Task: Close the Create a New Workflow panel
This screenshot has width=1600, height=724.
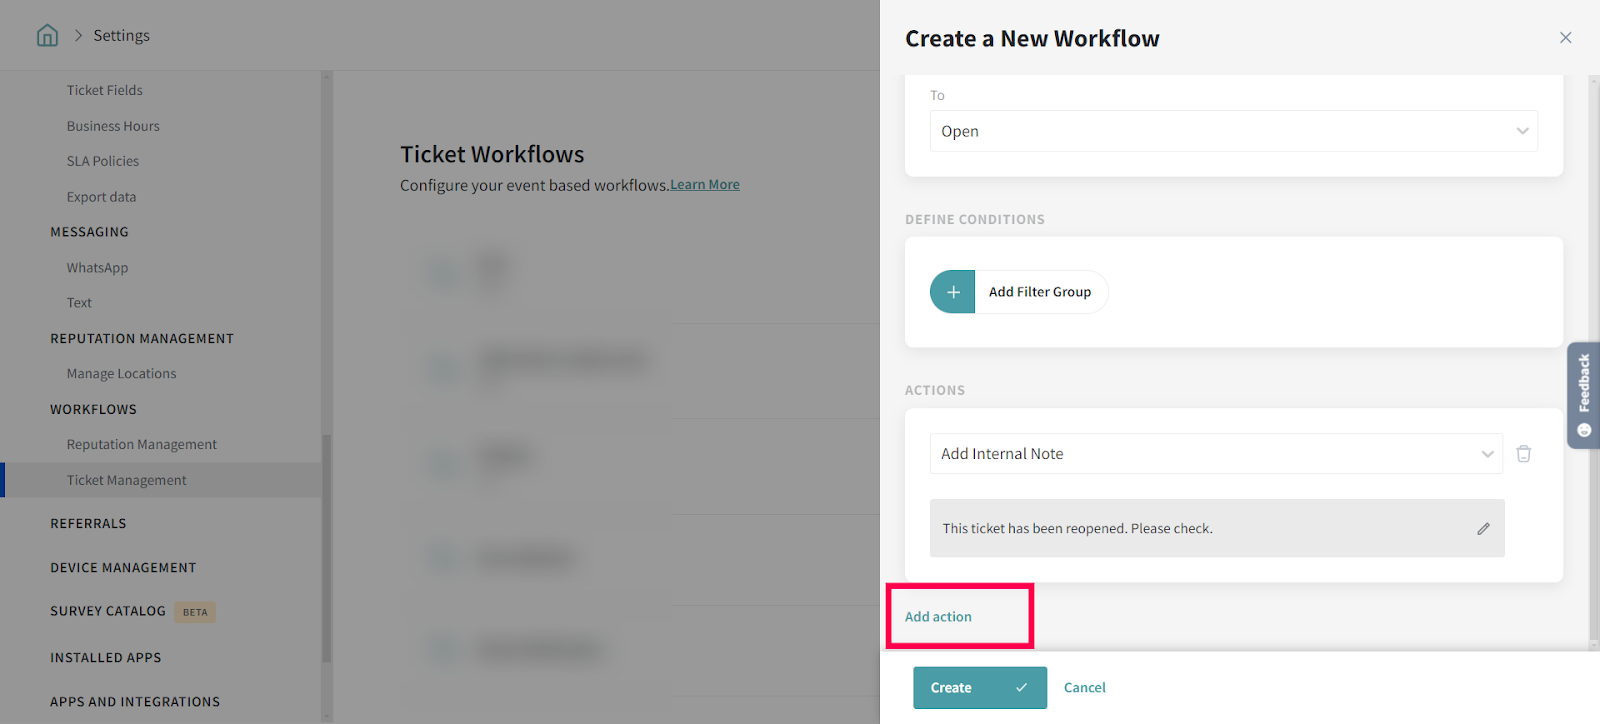Action: 1565,38
